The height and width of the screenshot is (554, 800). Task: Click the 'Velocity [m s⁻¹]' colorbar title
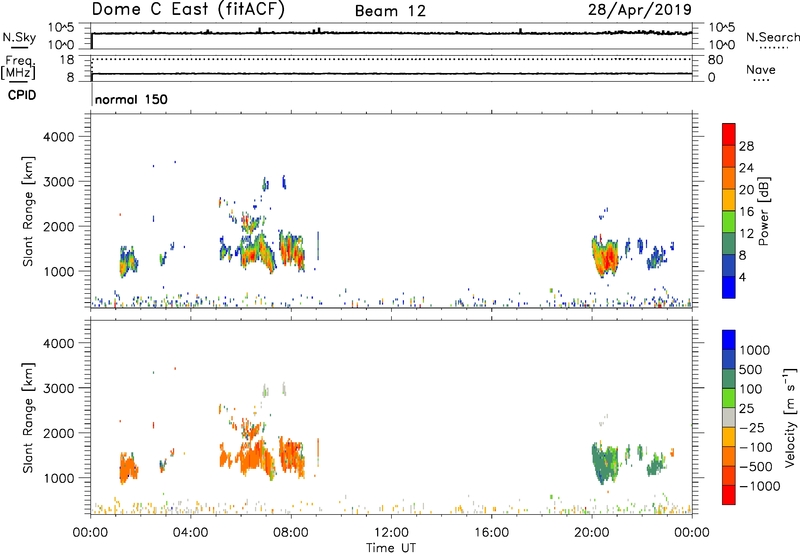pos(790,417)
